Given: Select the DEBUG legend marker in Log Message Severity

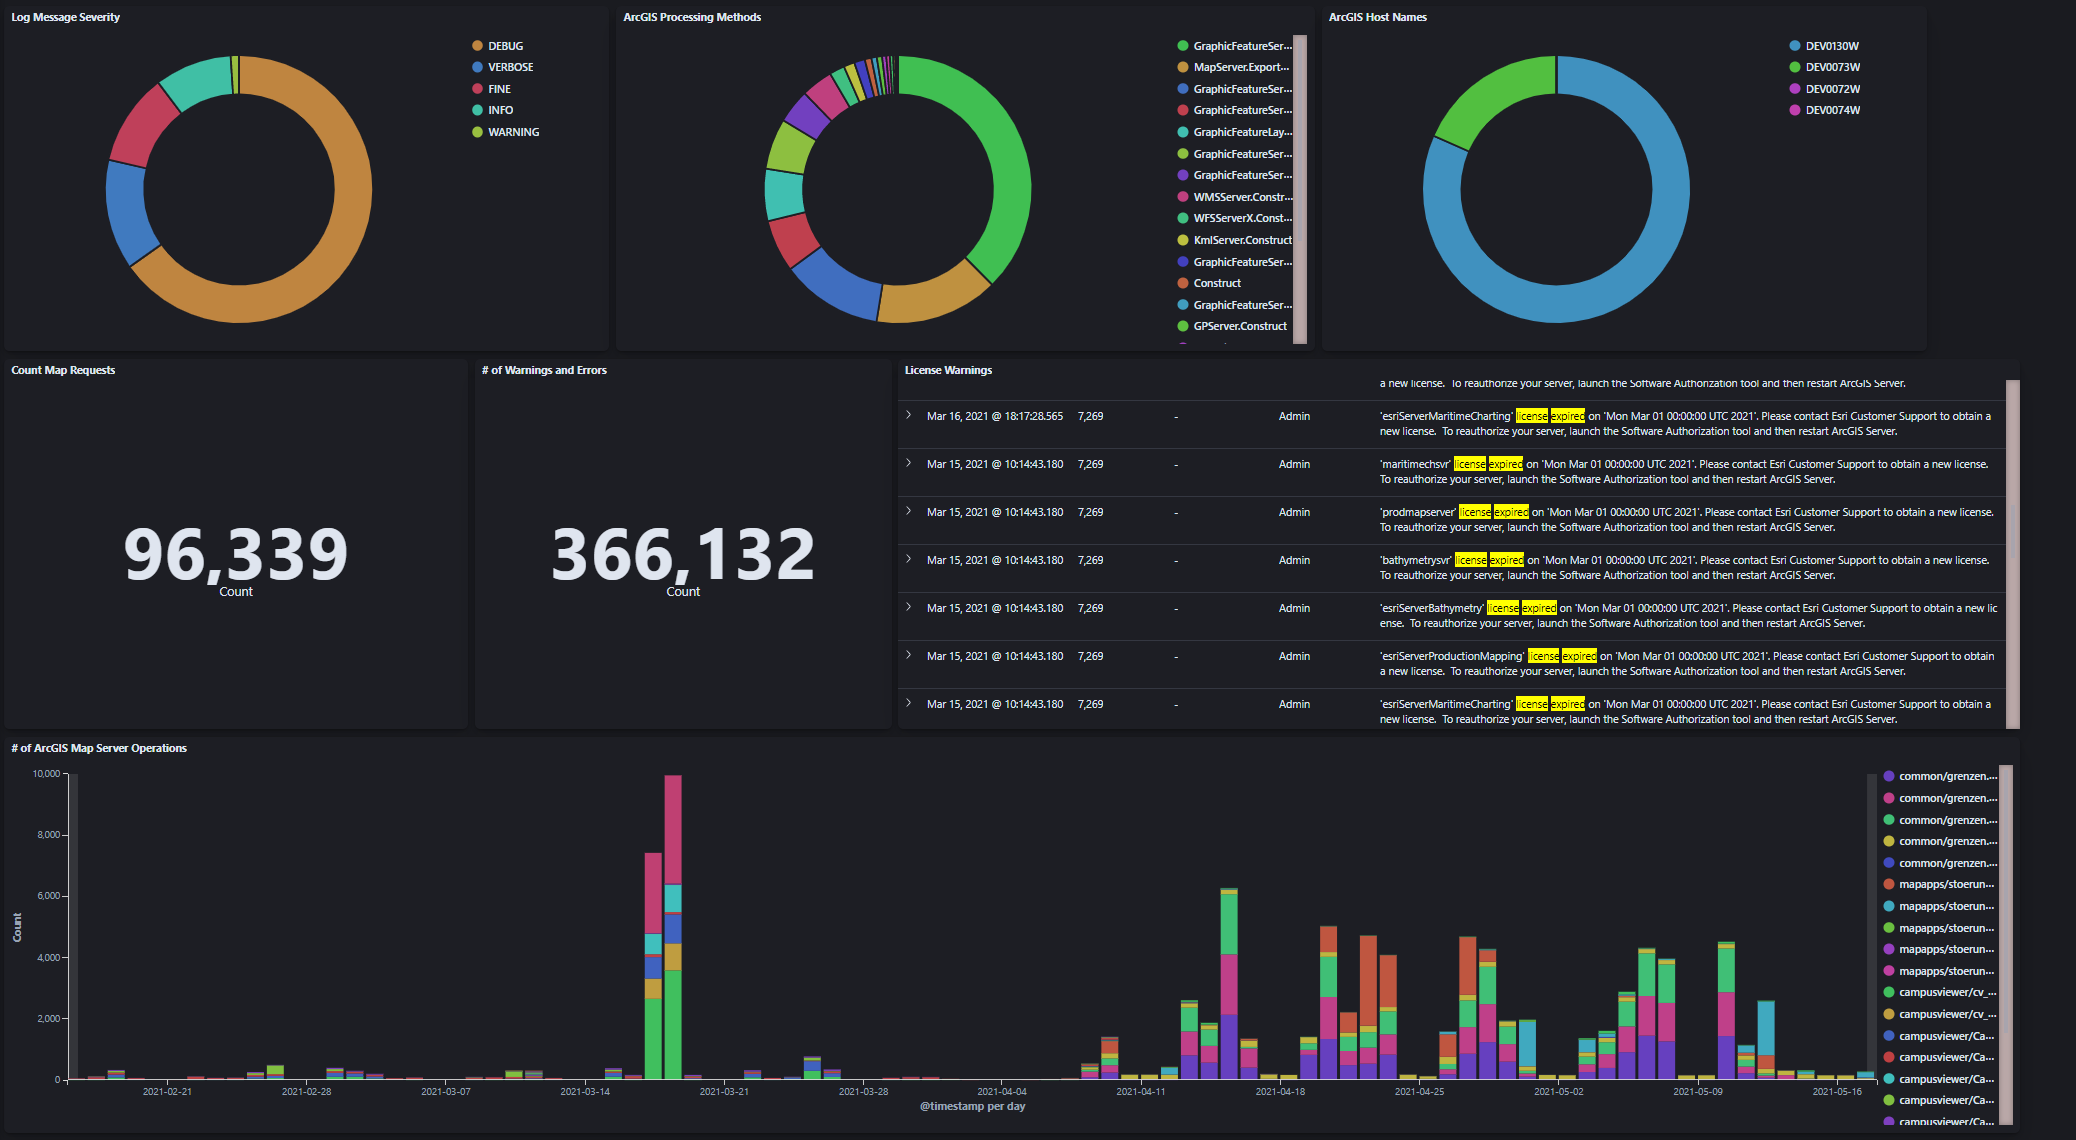Looking at the screenshot, I should [x=476, y=45].
